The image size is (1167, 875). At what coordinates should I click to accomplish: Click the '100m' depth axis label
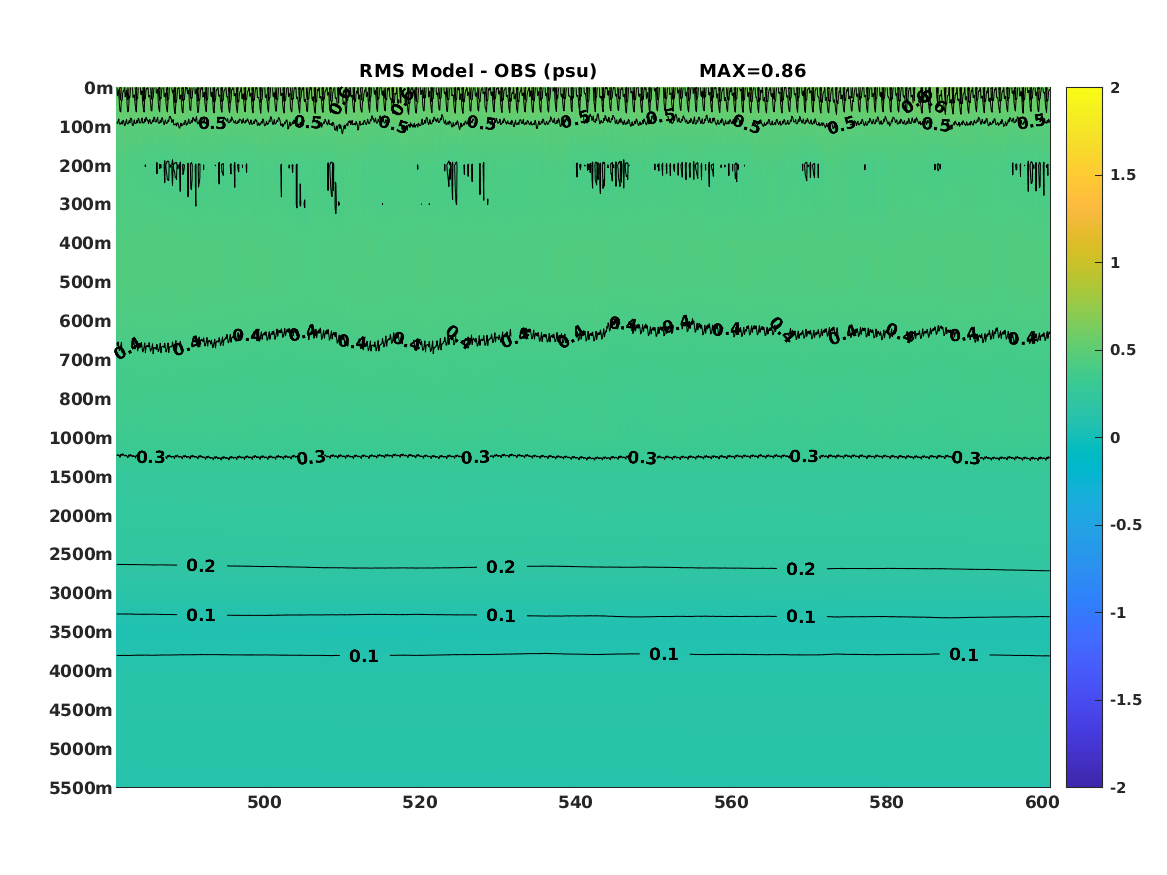86,127
